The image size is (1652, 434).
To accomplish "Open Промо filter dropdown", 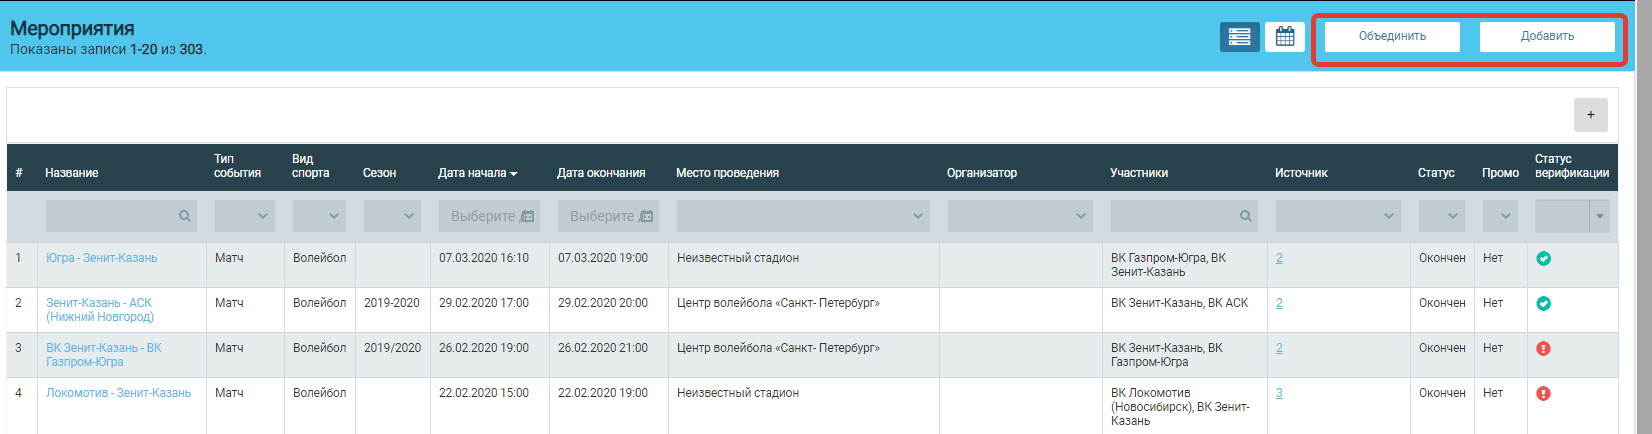I will click(x=1500, y=216).
